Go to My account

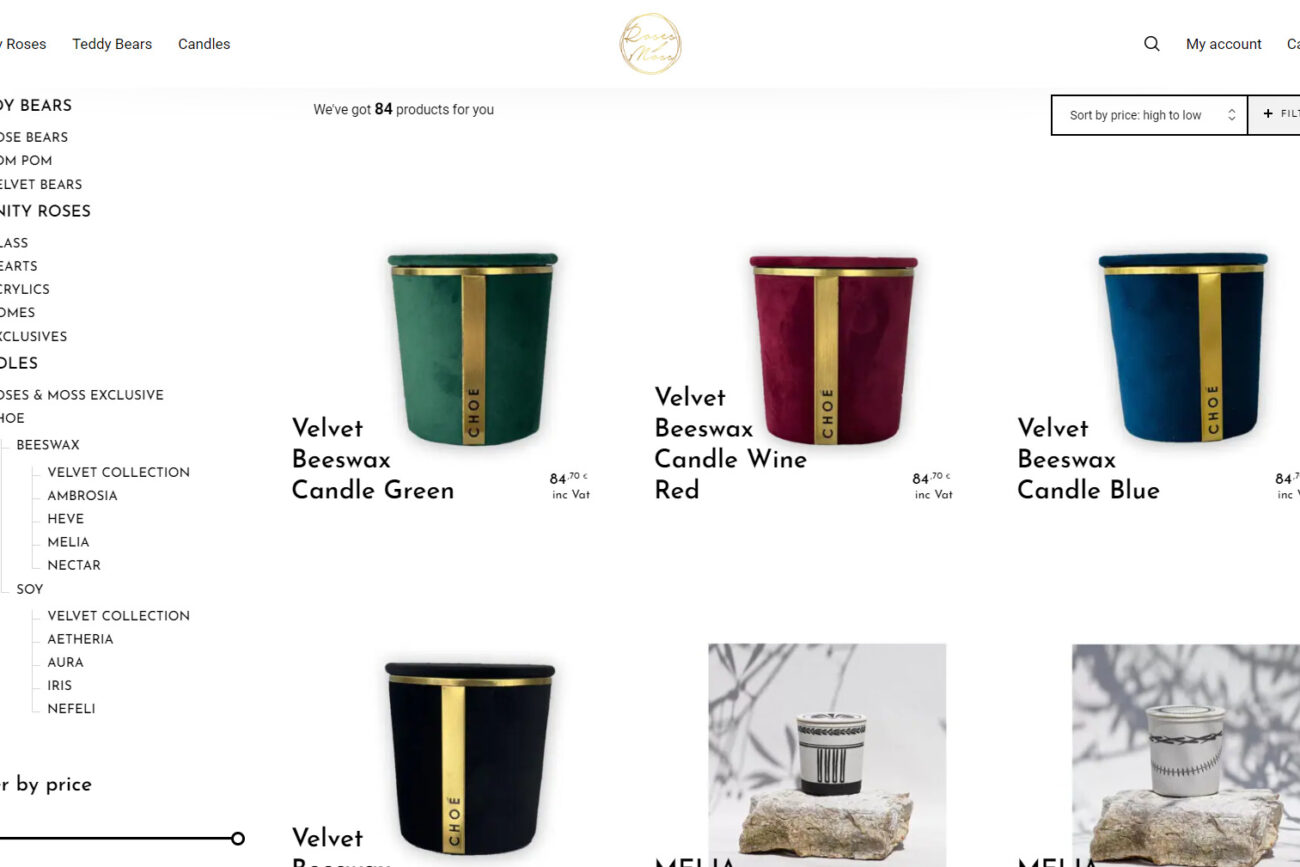pos(1224,44)
